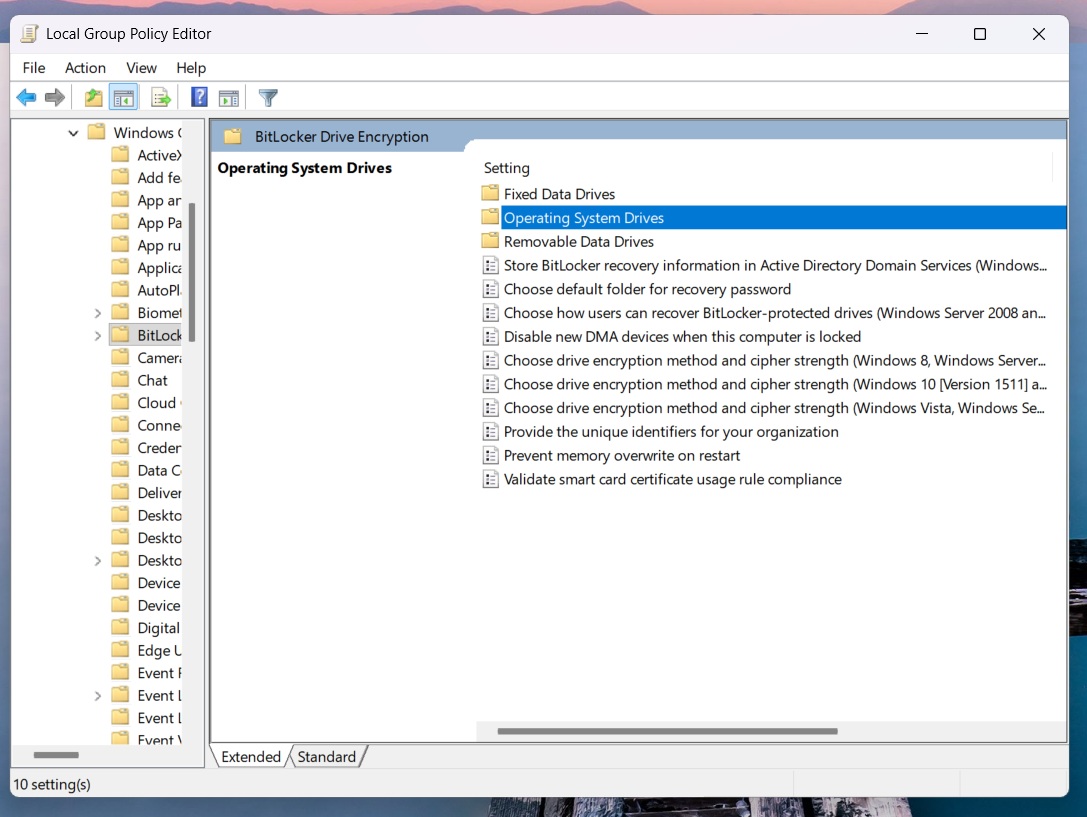Toggle the Show/Hide Action Pane icon
Screen dimensions: 1087x817
(x=229, y=97)
